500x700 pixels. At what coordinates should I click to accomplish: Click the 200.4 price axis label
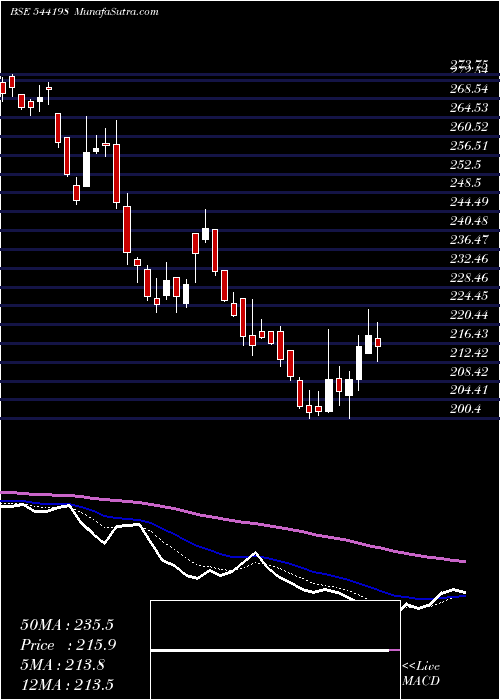[467, 409]
